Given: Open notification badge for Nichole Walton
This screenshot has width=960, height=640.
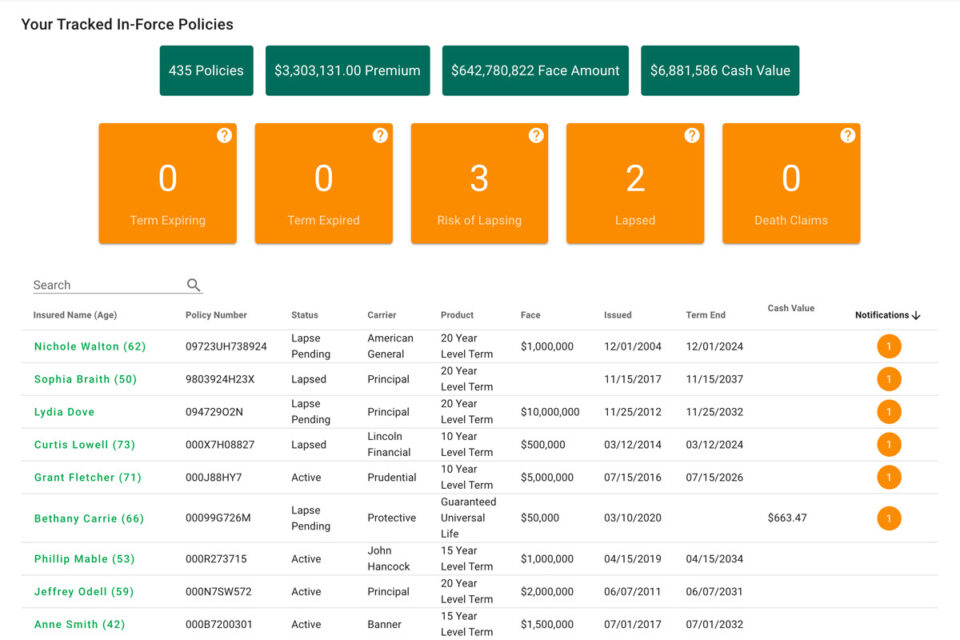Looking at the screenshot, I should 889,347.
